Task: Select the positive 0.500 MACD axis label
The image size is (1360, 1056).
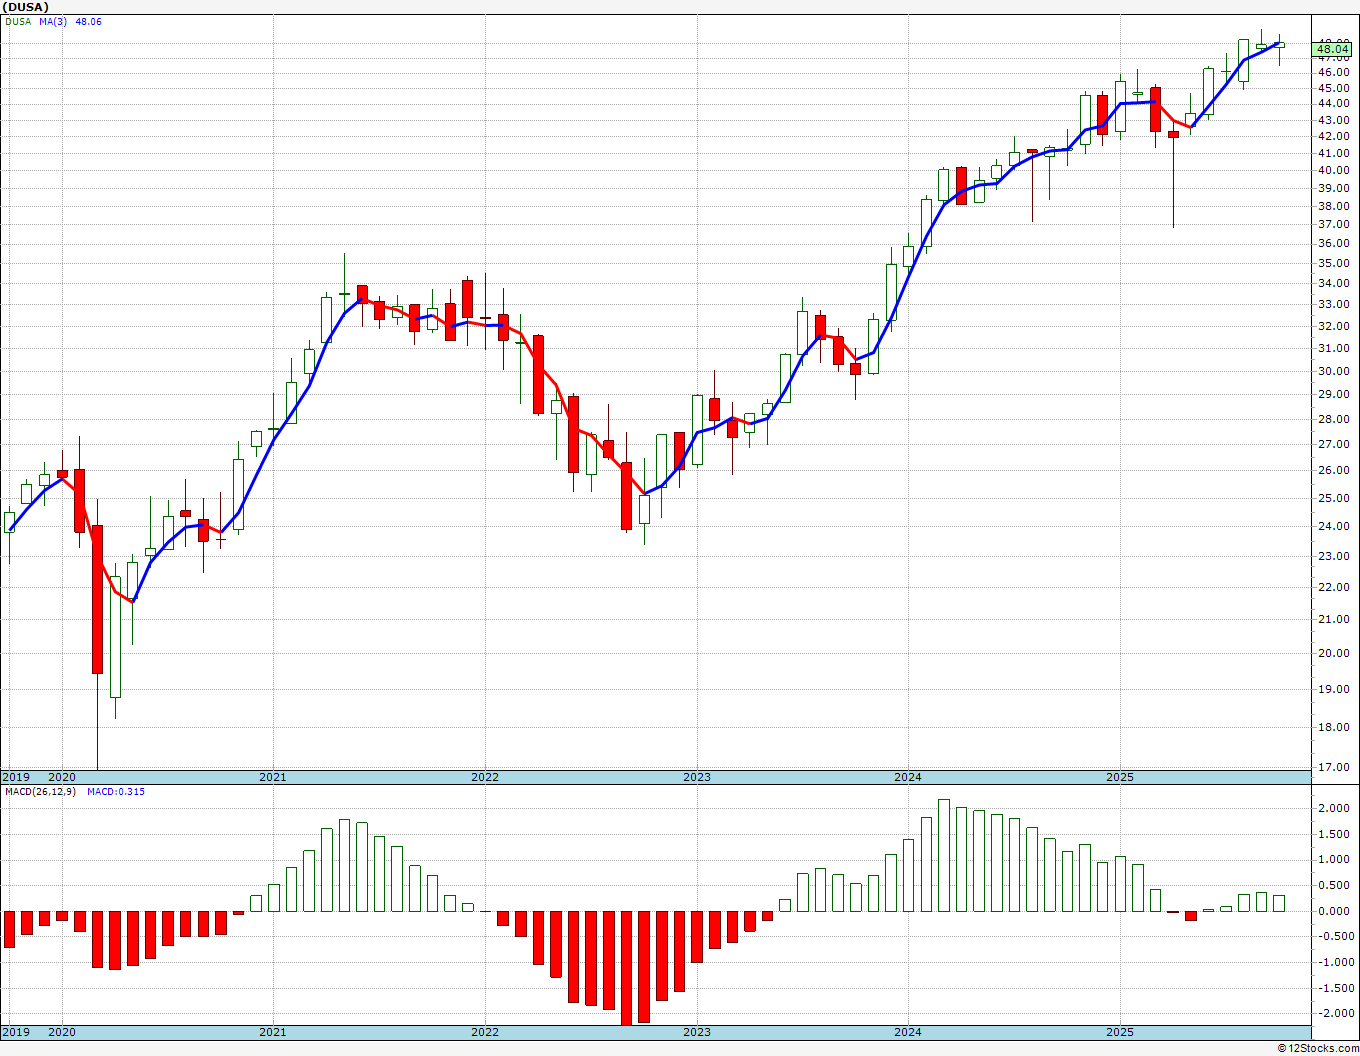Action: tap(1334, 885)
